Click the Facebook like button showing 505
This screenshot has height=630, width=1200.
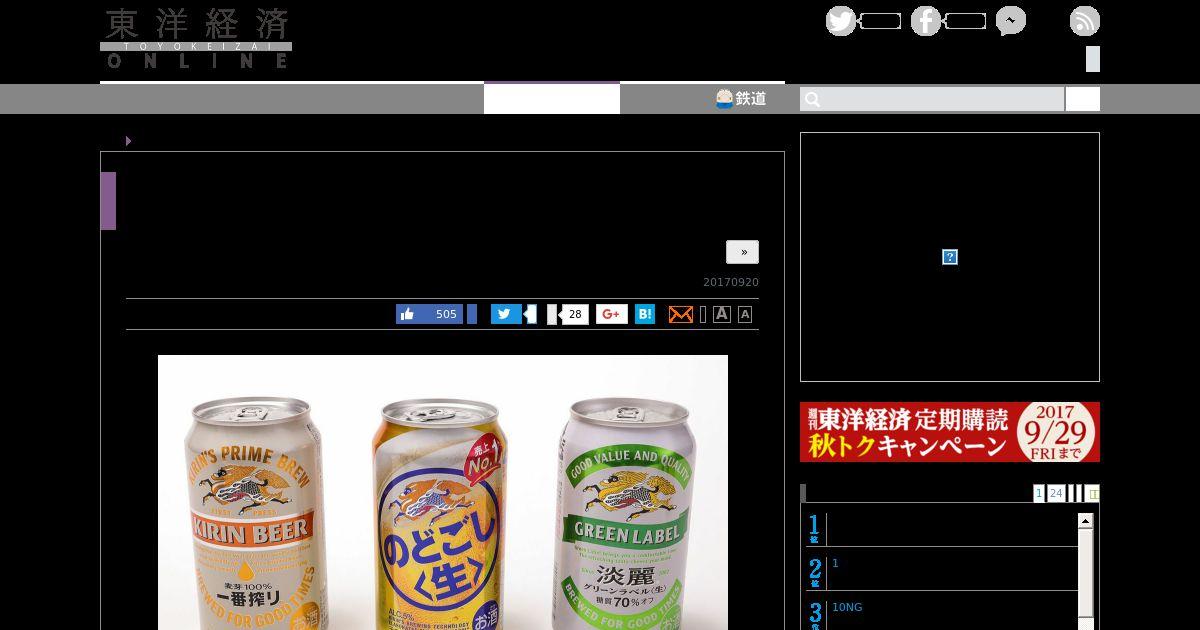point(430,314)
